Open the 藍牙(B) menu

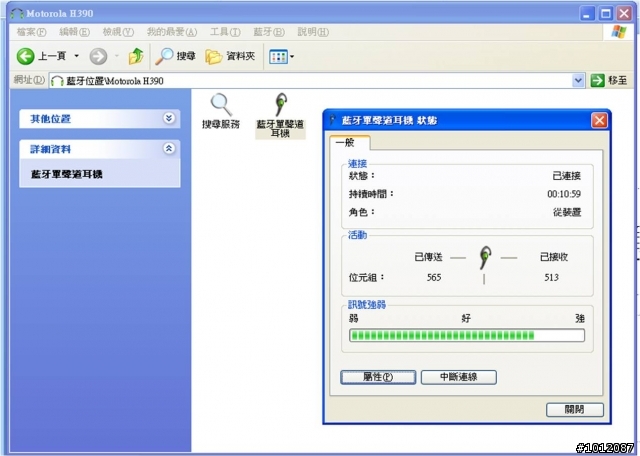269,32
